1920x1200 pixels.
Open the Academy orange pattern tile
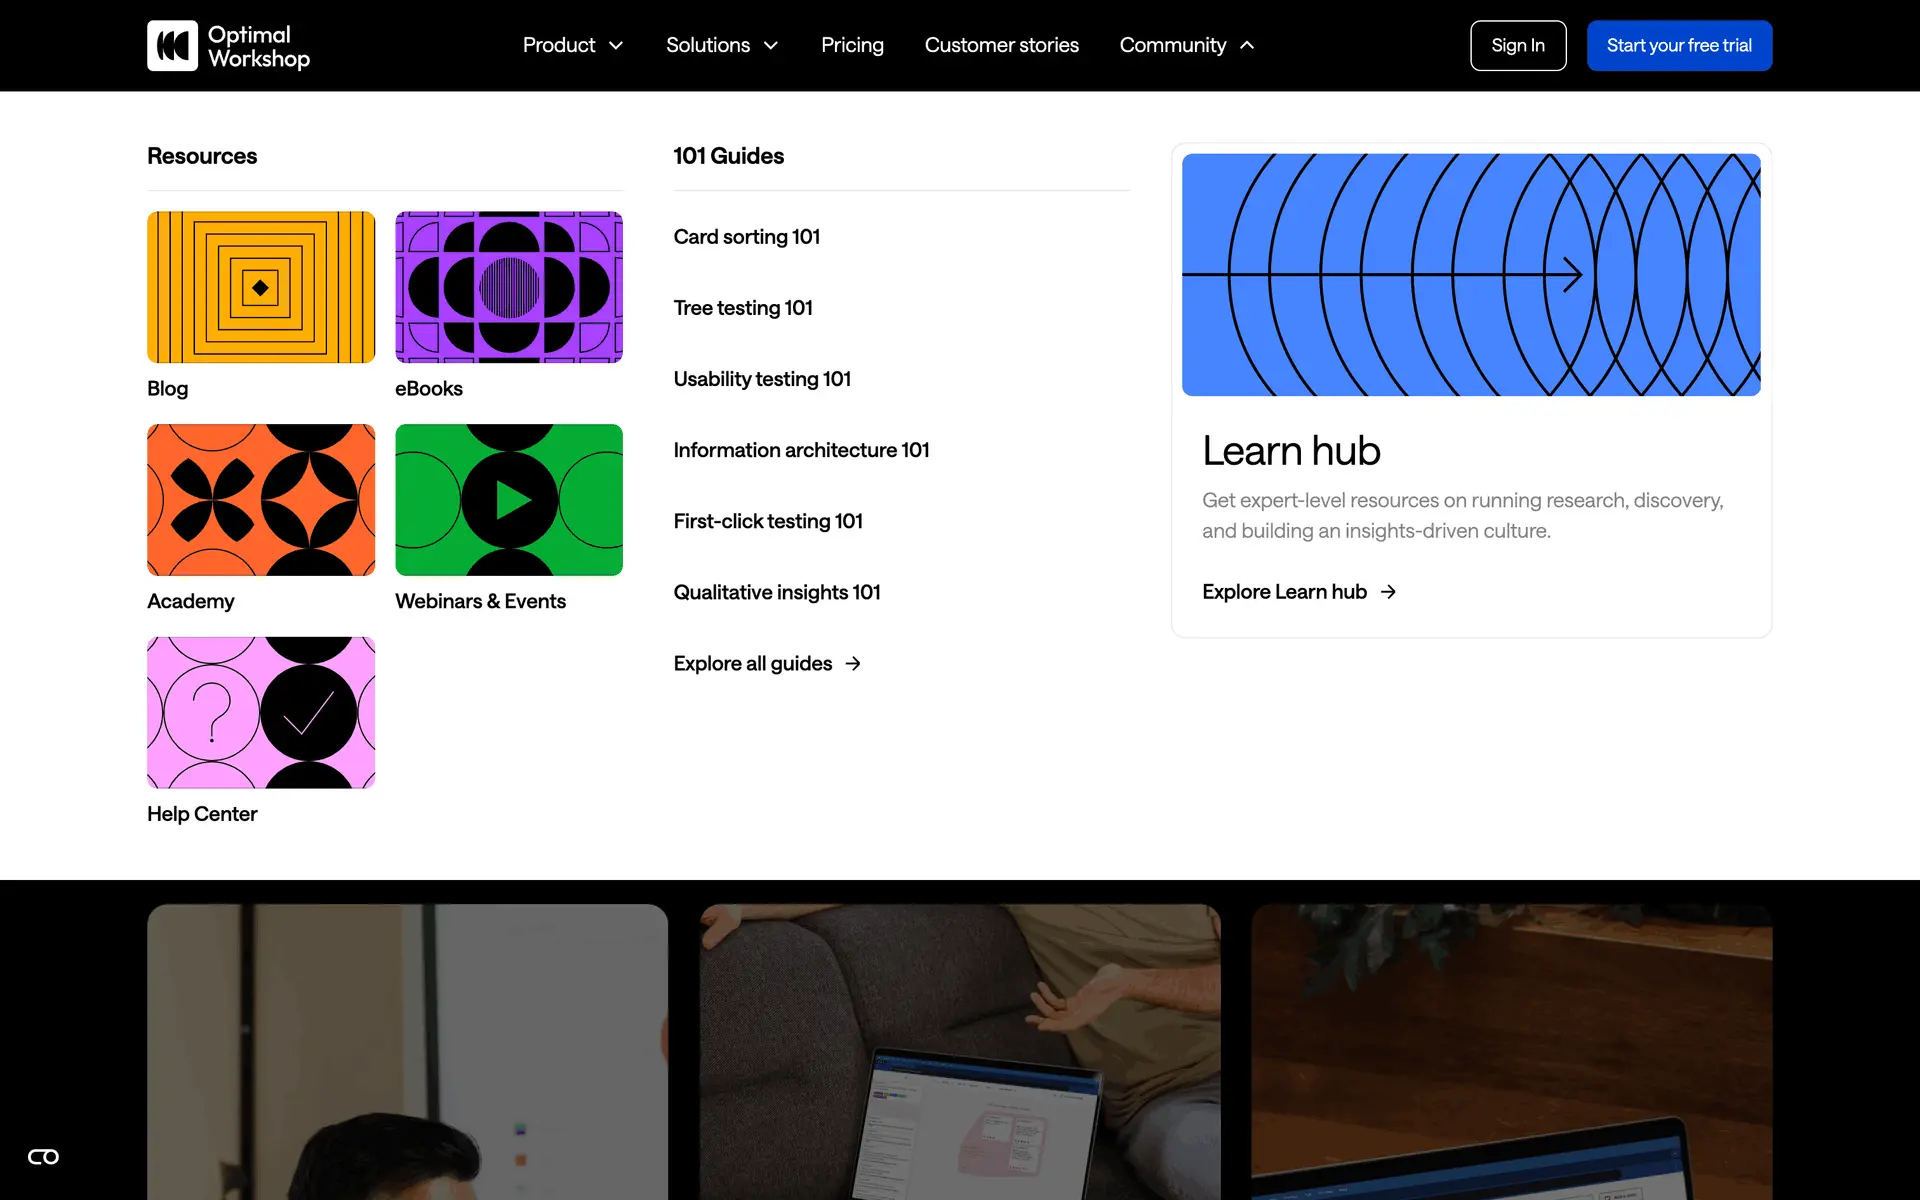click(x=261, y=500)
